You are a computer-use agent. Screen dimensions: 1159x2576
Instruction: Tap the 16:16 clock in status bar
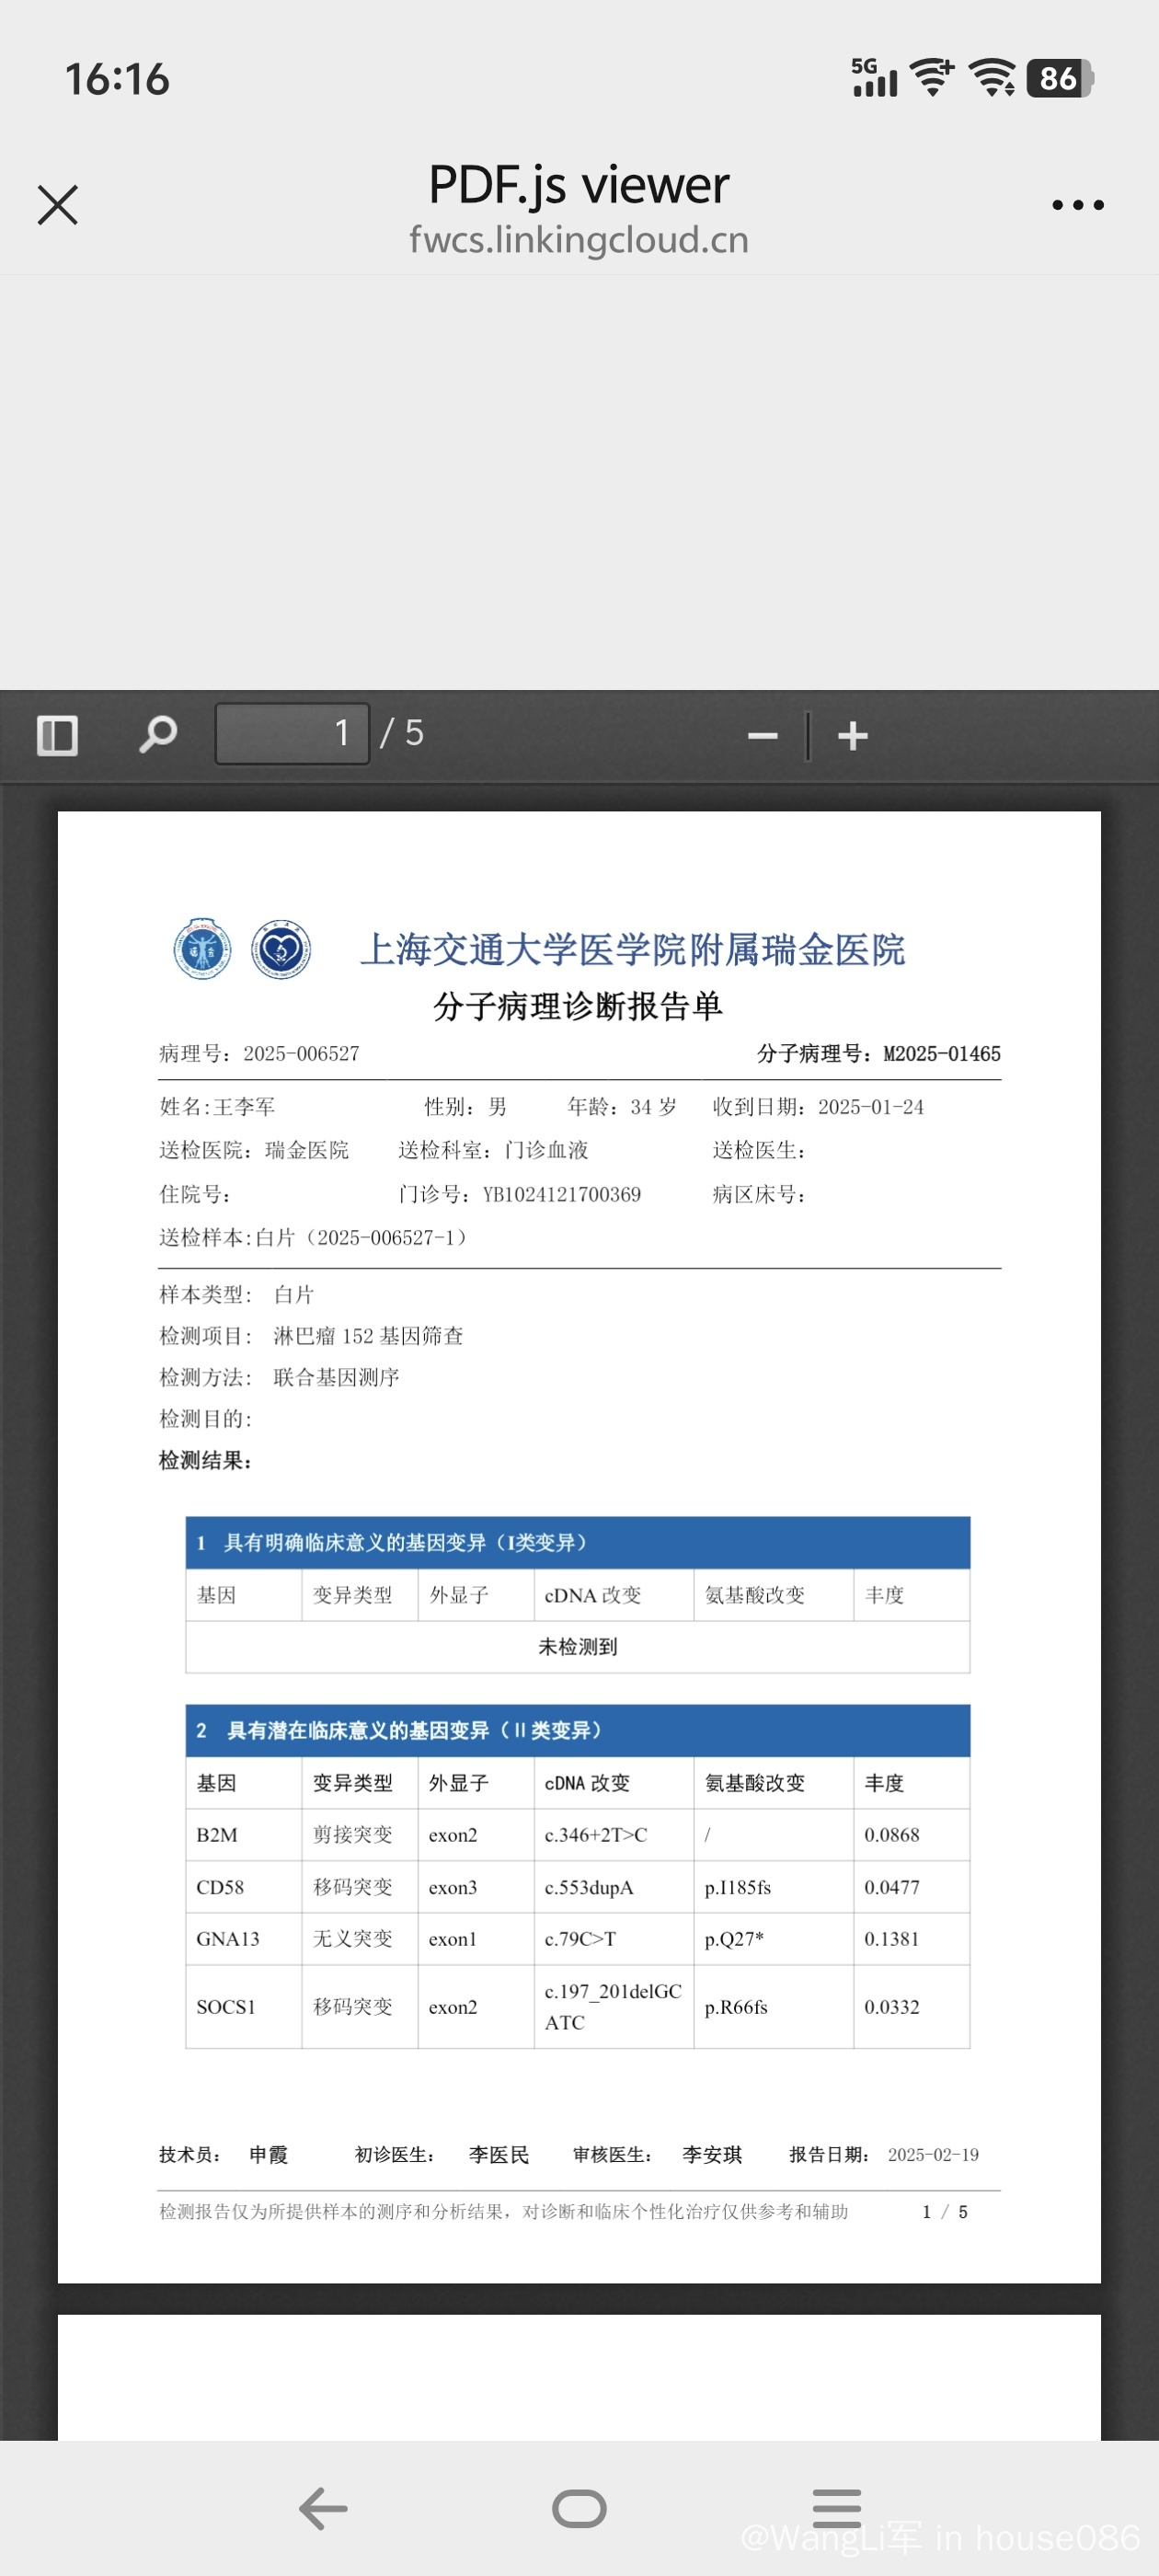pyautogui.click(x=117, y=79)
